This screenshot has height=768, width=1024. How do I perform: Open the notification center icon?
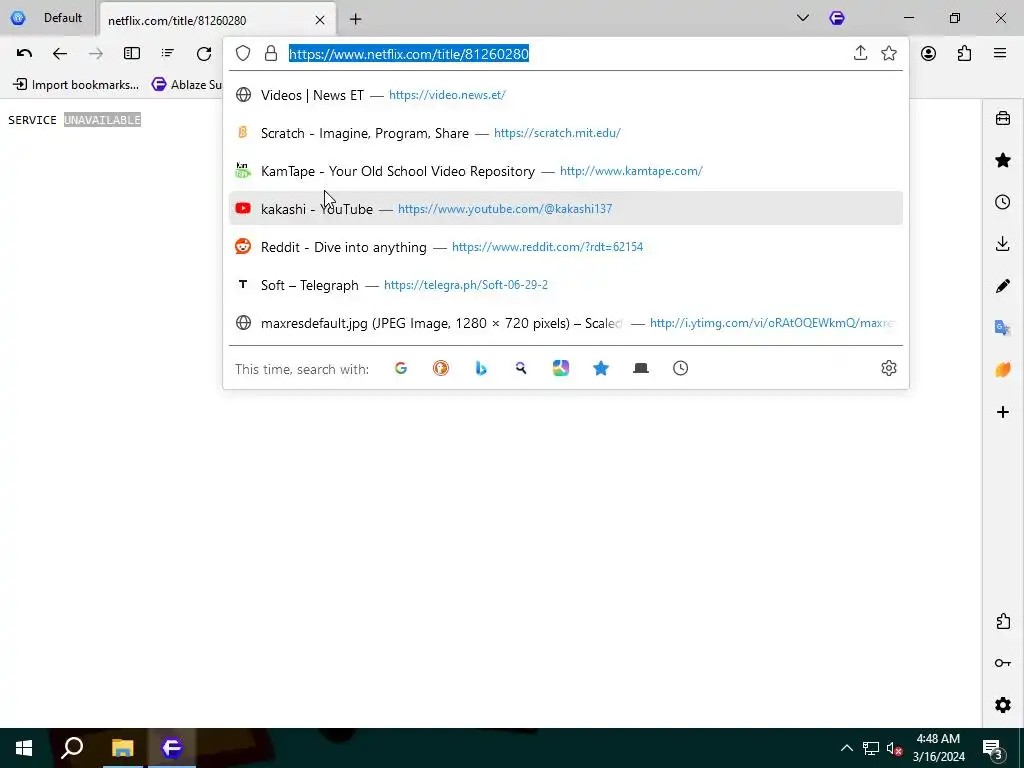point(992,748)
